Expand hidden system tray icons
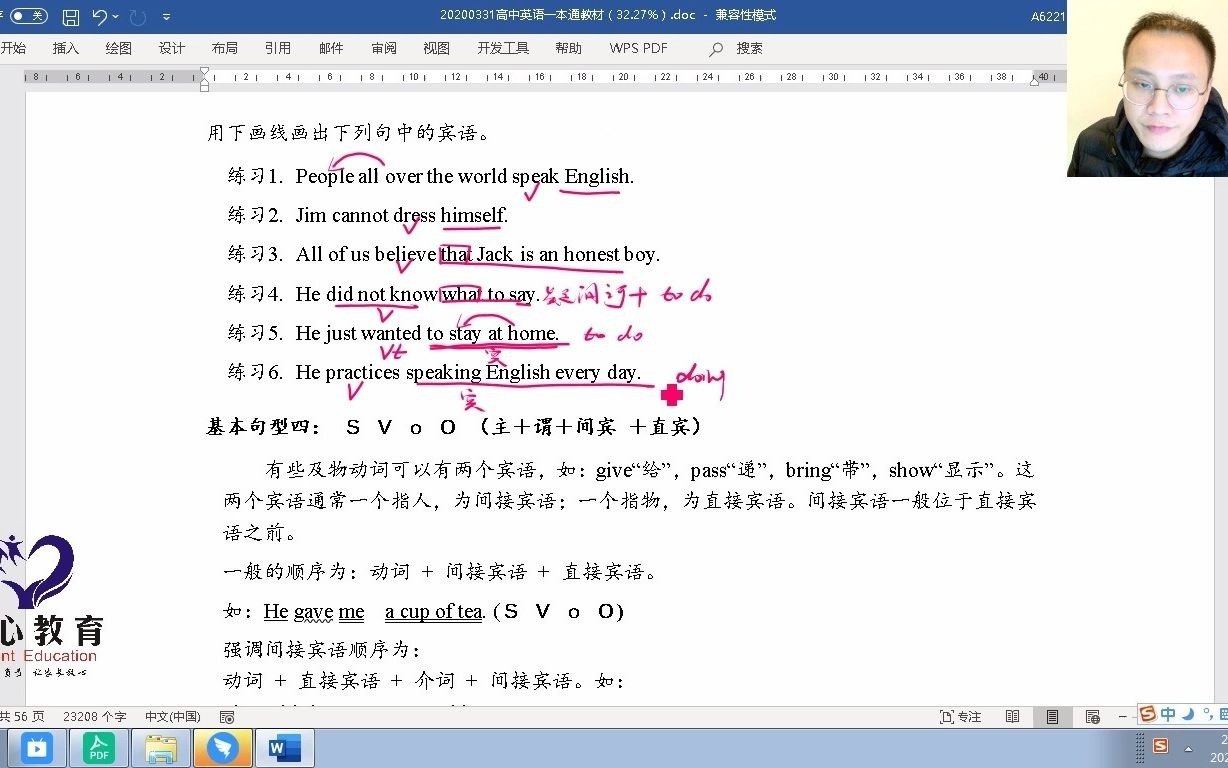 pos(1188,748)
